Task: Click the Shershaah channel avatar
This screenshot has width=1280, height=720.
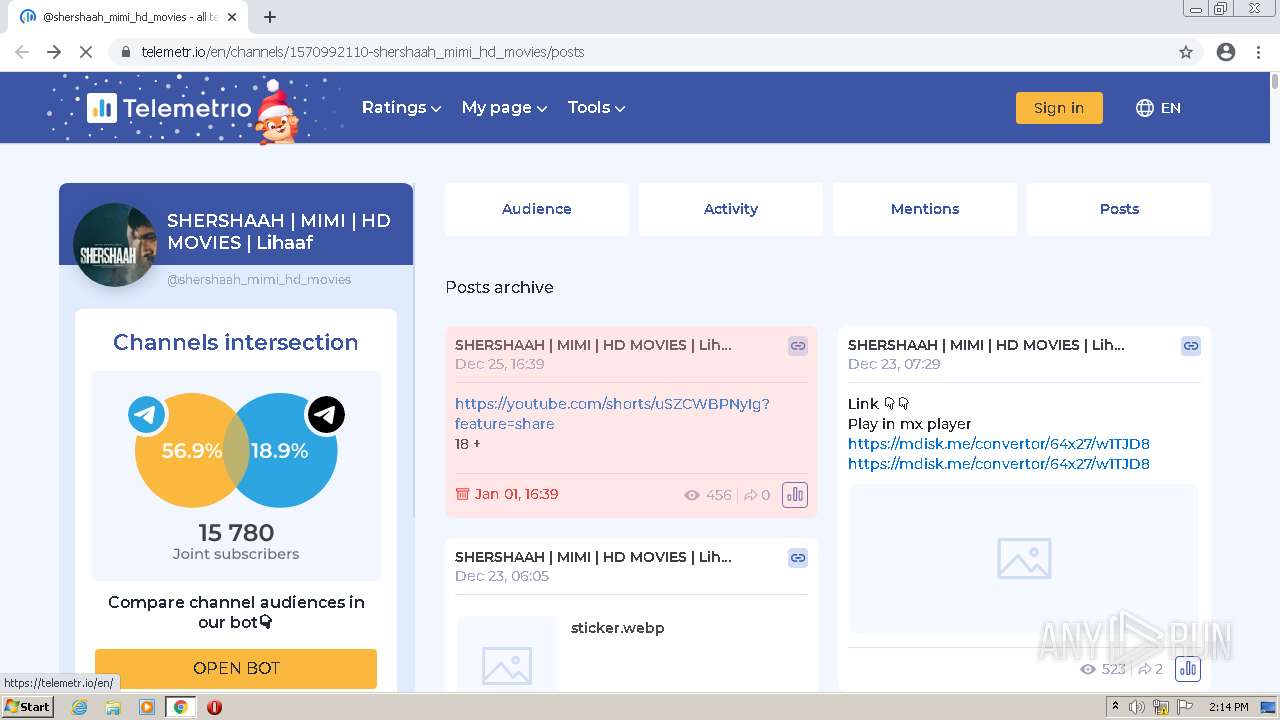Action: [115, 245]
